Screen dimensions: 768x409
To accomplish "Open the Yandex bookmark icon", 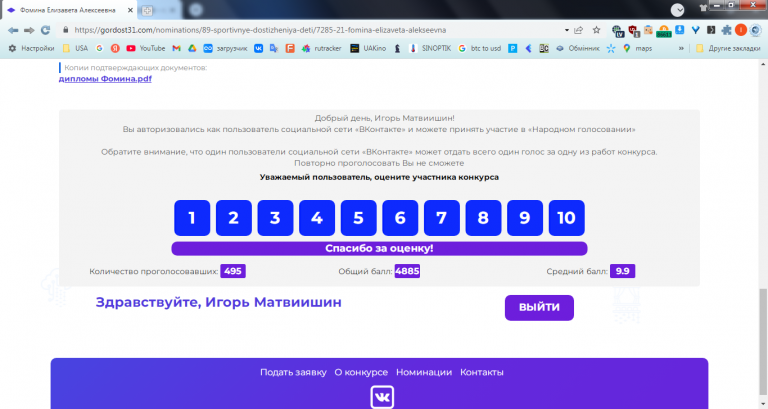I will click(x=115, y=48).
